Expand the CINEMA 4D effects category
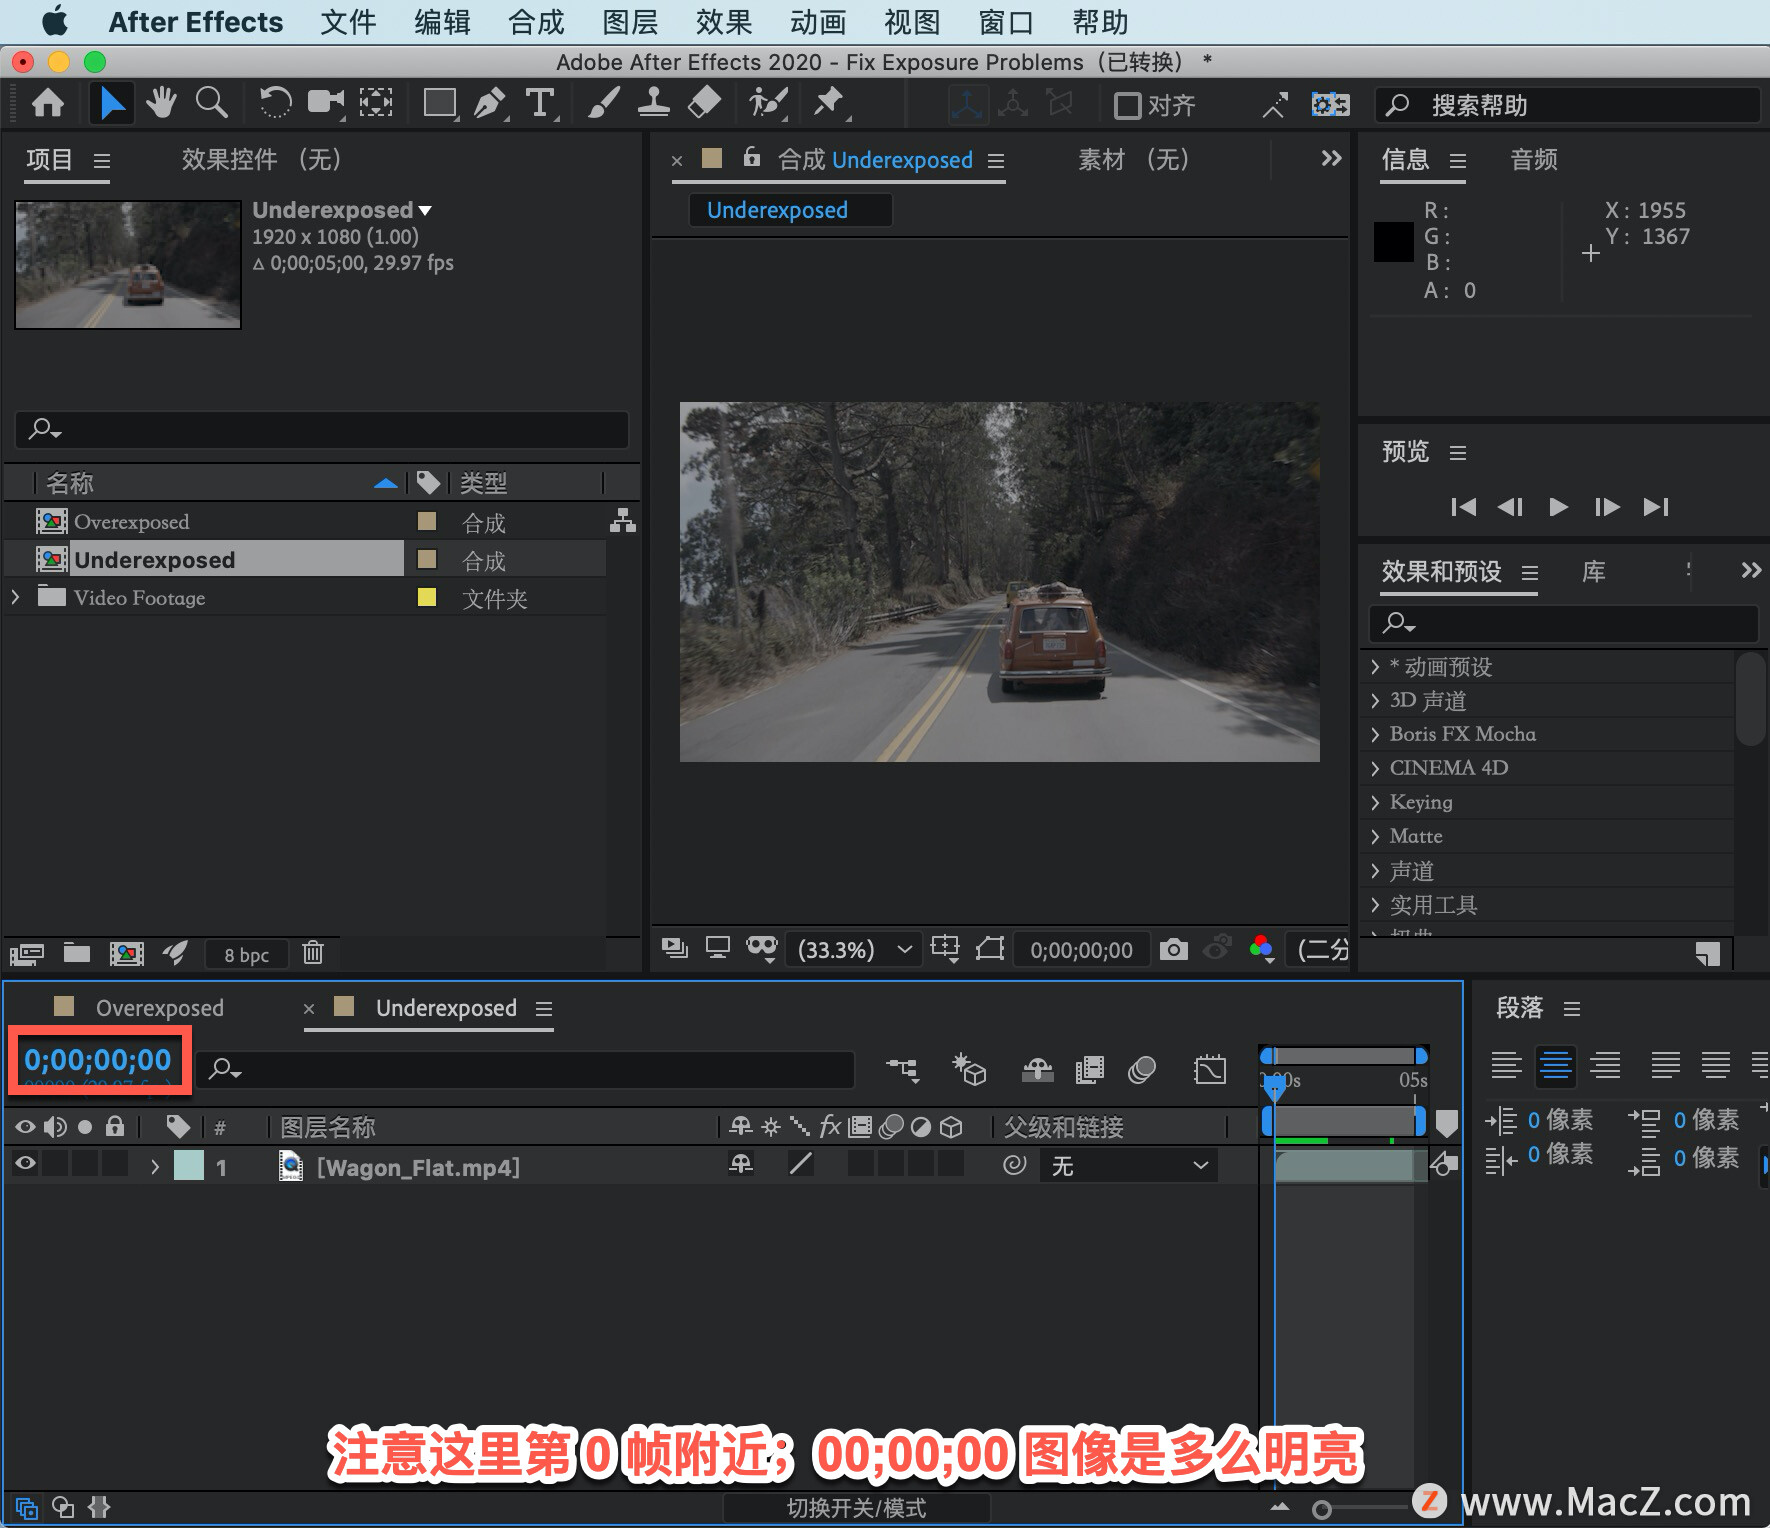1770x1528 pixels. (x=1376, y=768)
